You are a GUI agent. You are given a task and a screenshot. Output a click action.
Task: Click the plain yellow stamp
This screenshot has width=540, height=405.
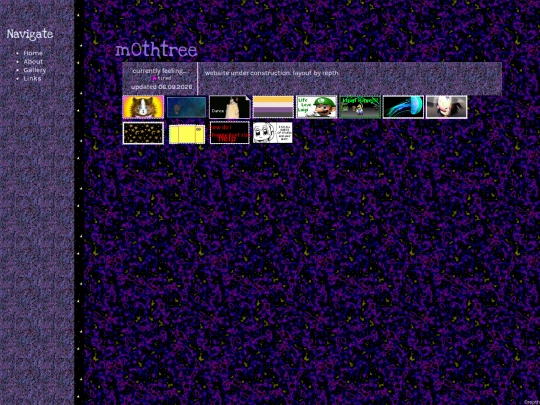pos(187,134)
